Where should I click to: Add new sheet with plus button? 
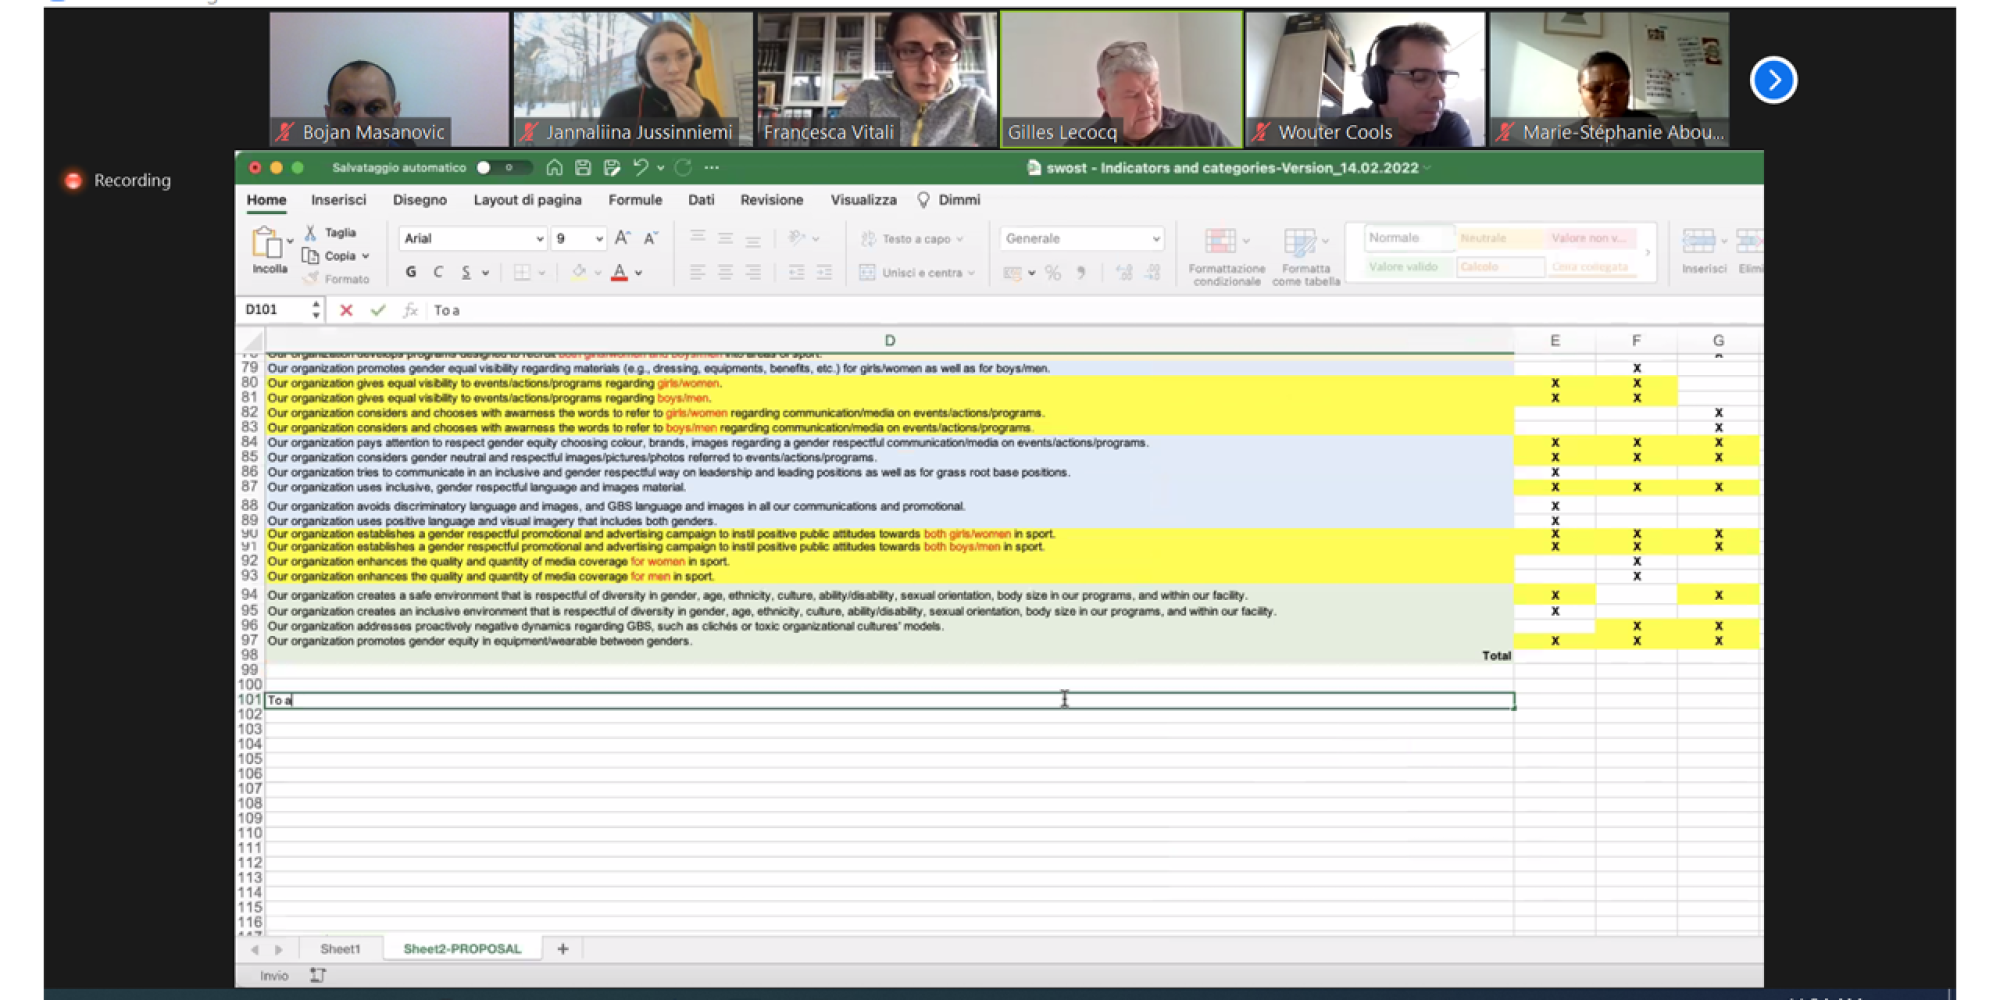(x=563, y=949)
